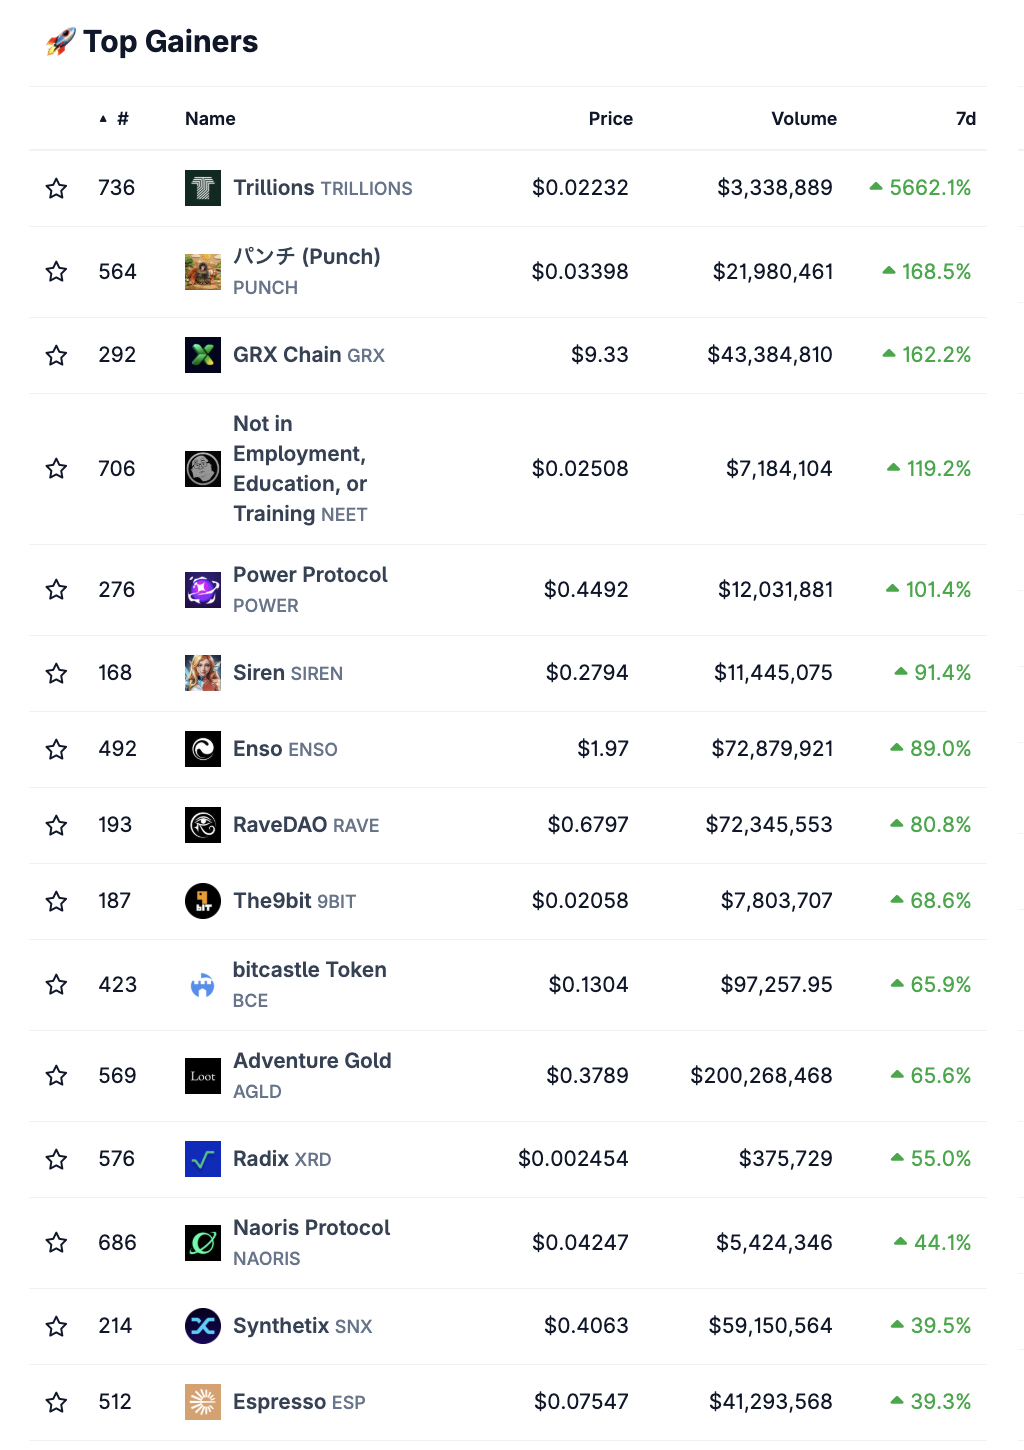1024x1450 pixels.
Task: Sort by 7d change column header
Action: coord(965,119)
